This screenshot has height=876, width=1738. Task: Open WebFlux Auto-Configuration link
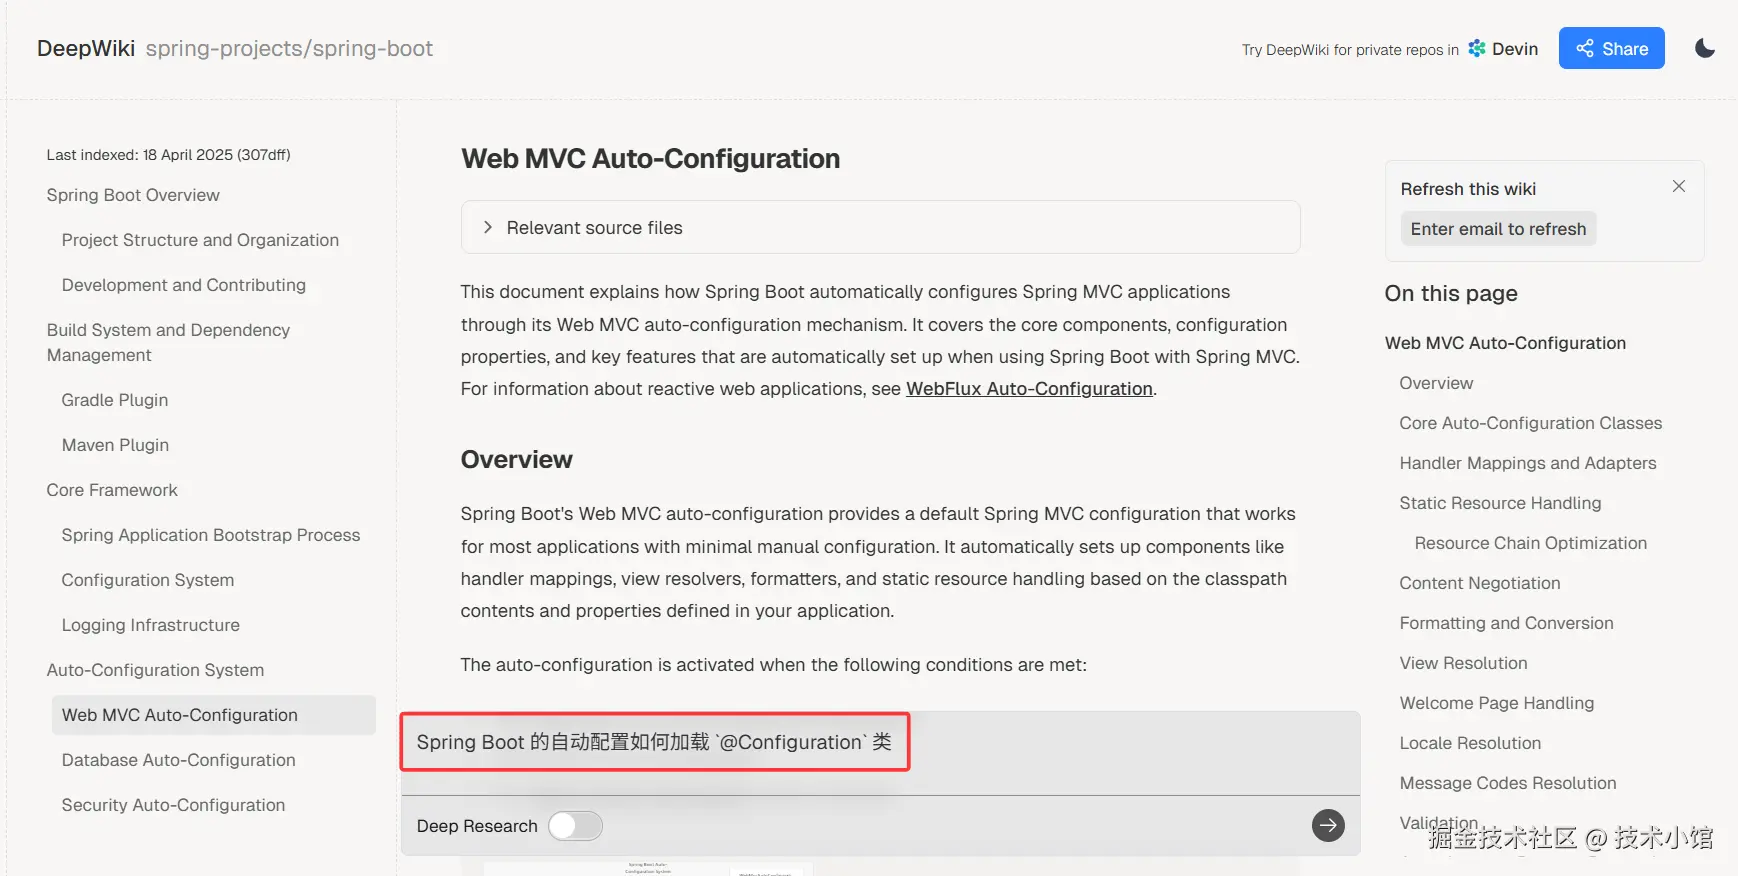(x=1029, y=389)
